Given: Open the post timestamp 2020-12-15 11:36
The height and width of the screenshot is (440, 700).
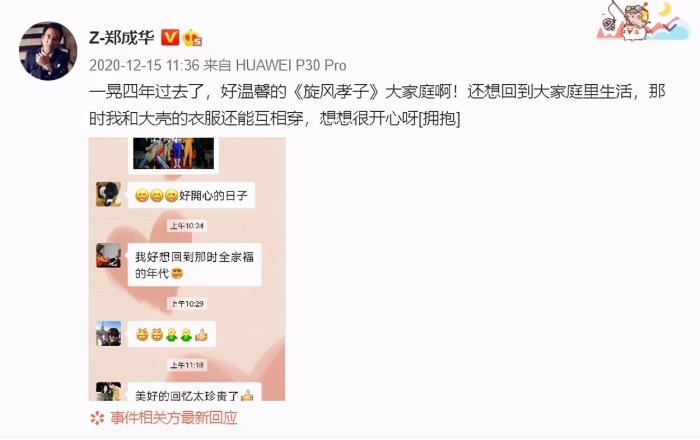Looking at the screenshot, I should 144,66.
